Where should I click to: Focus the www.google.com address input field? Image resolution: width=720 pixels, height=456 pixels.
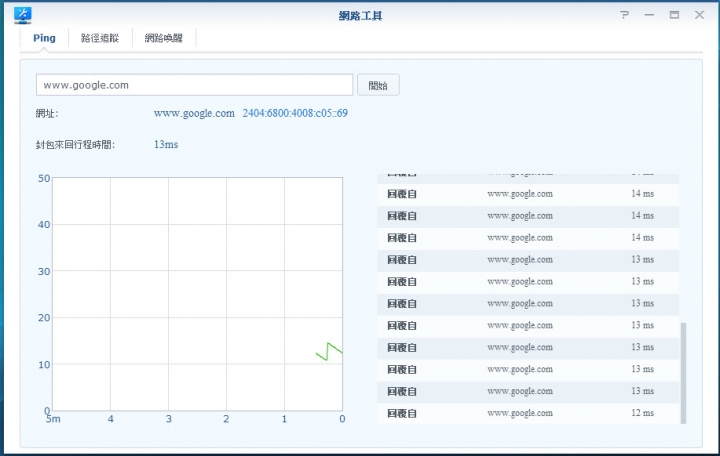[195, 85]
